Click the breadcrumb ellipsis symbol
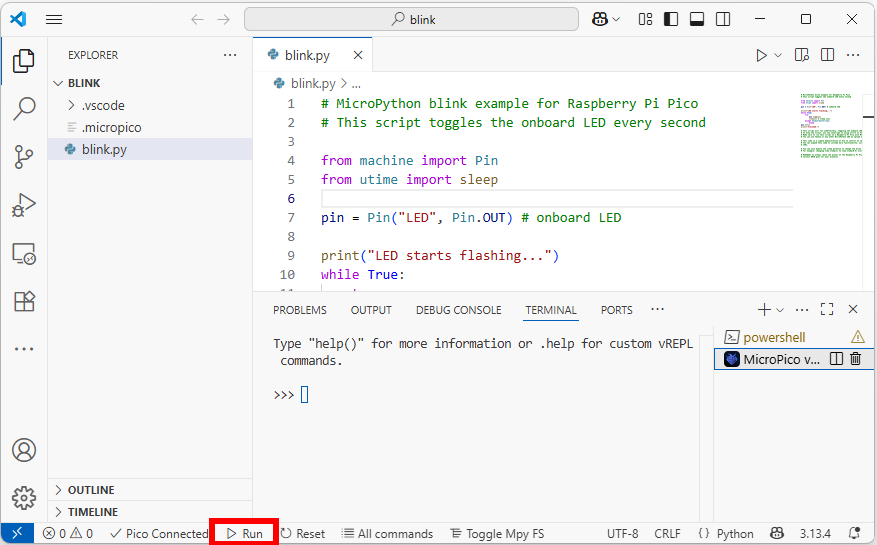The width and height of the screenshot is (877, 545). (356, 84)
